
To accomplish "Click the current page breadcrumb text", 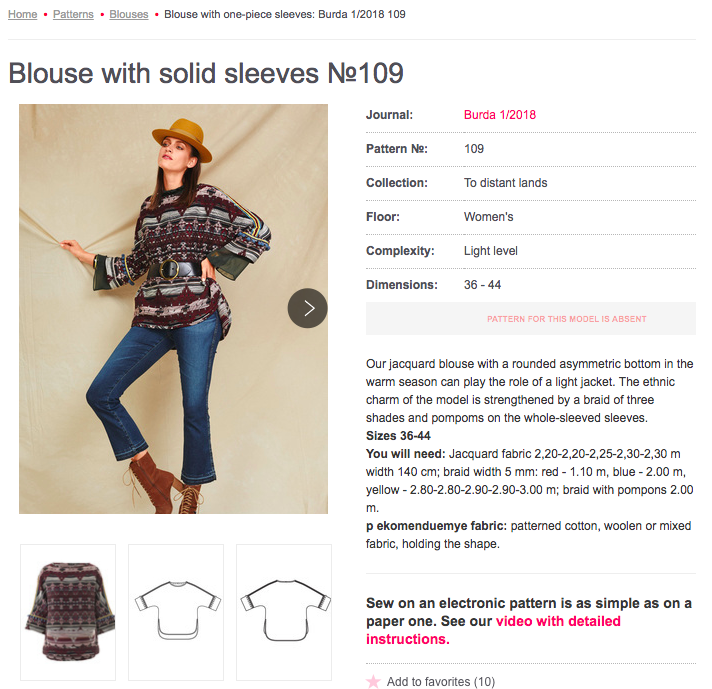I will tap(285, 15).
